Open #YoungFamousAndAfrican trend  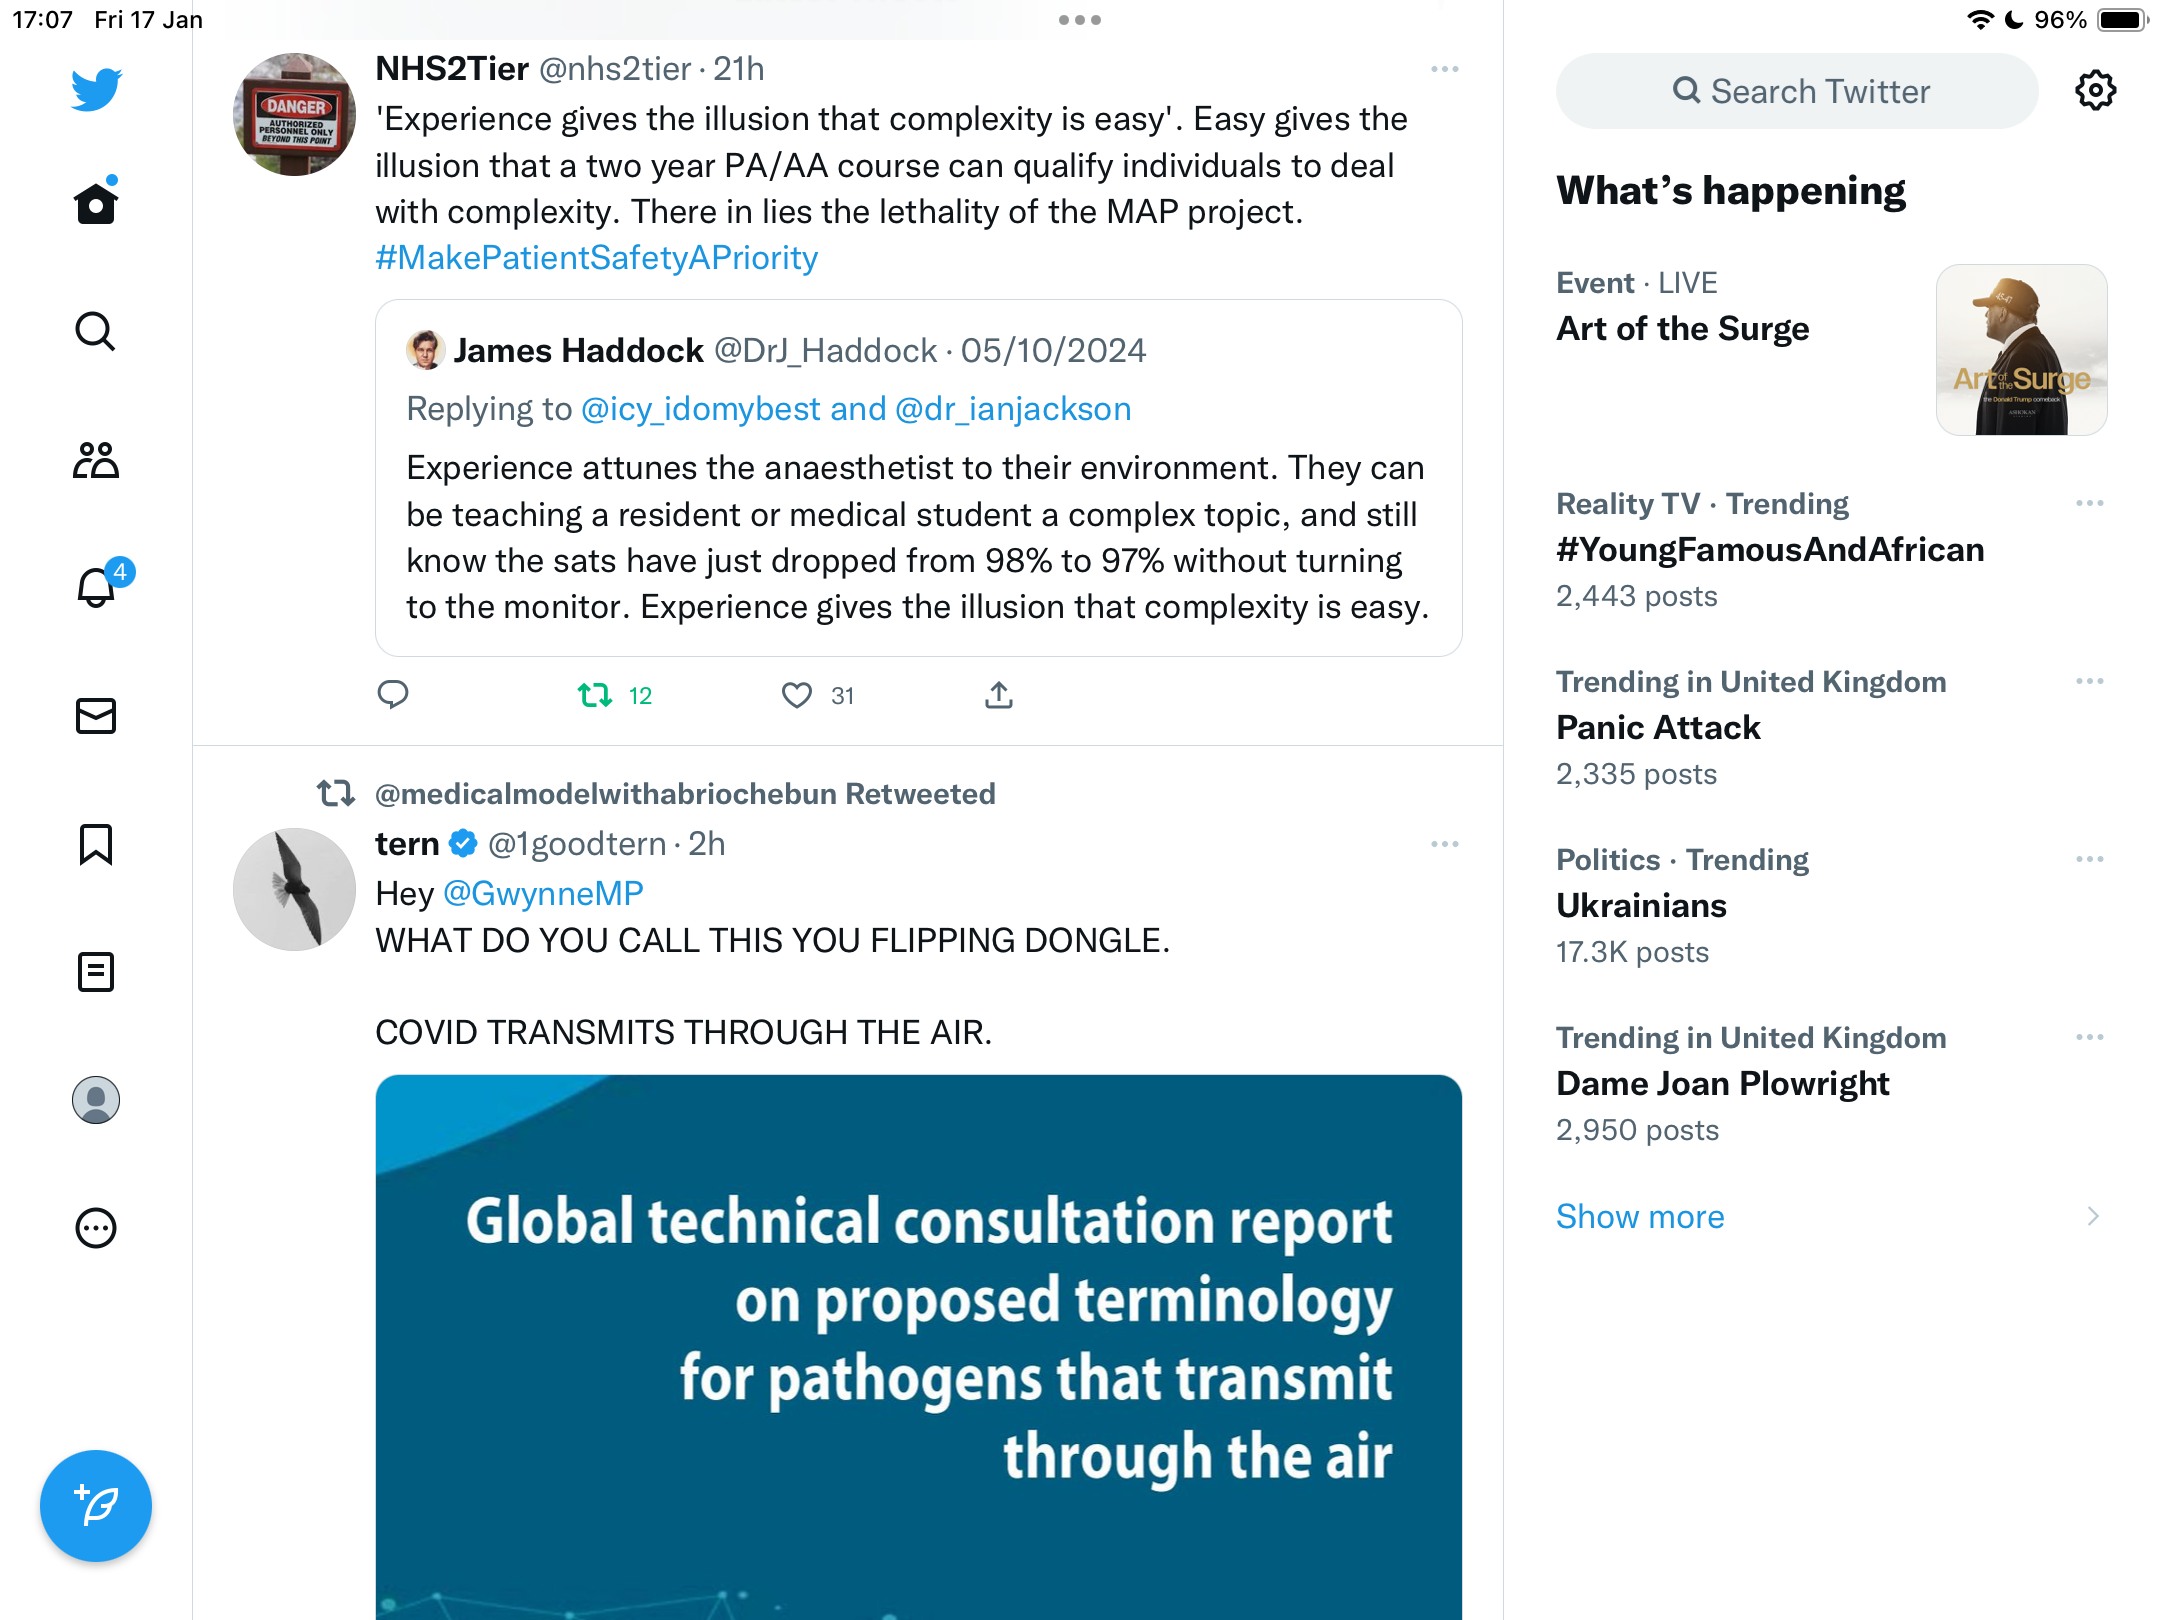pos(1770,550)
